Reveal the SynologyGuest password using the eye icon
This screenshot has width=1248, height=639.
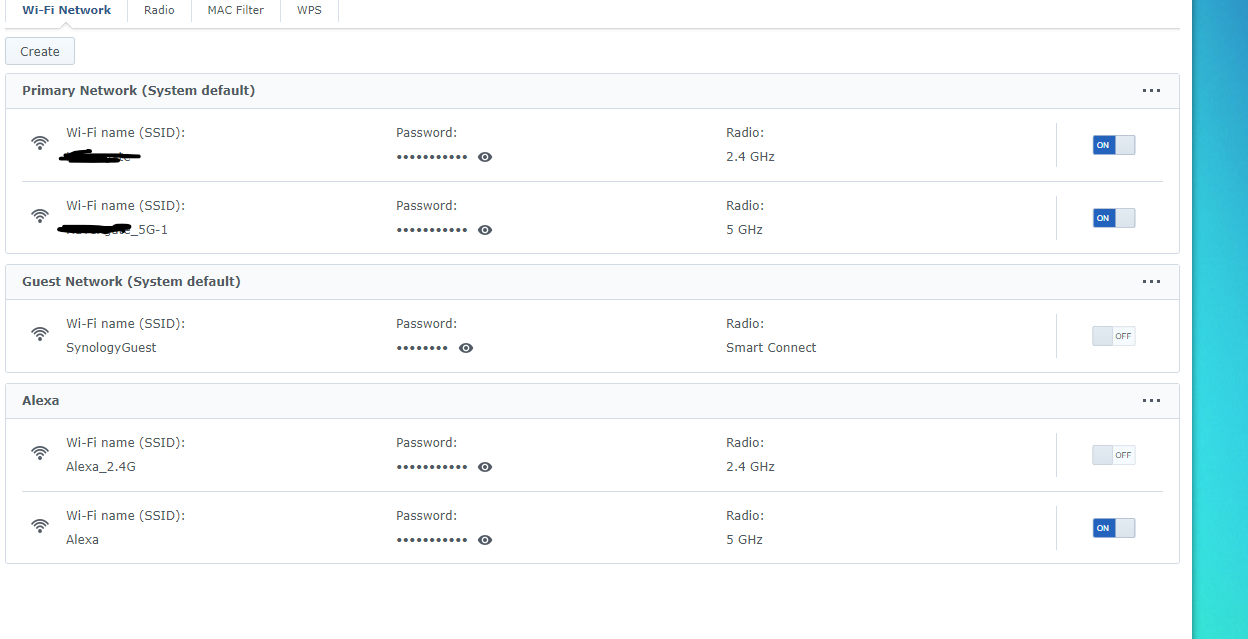pyautogui.click(x=466, y=348)
